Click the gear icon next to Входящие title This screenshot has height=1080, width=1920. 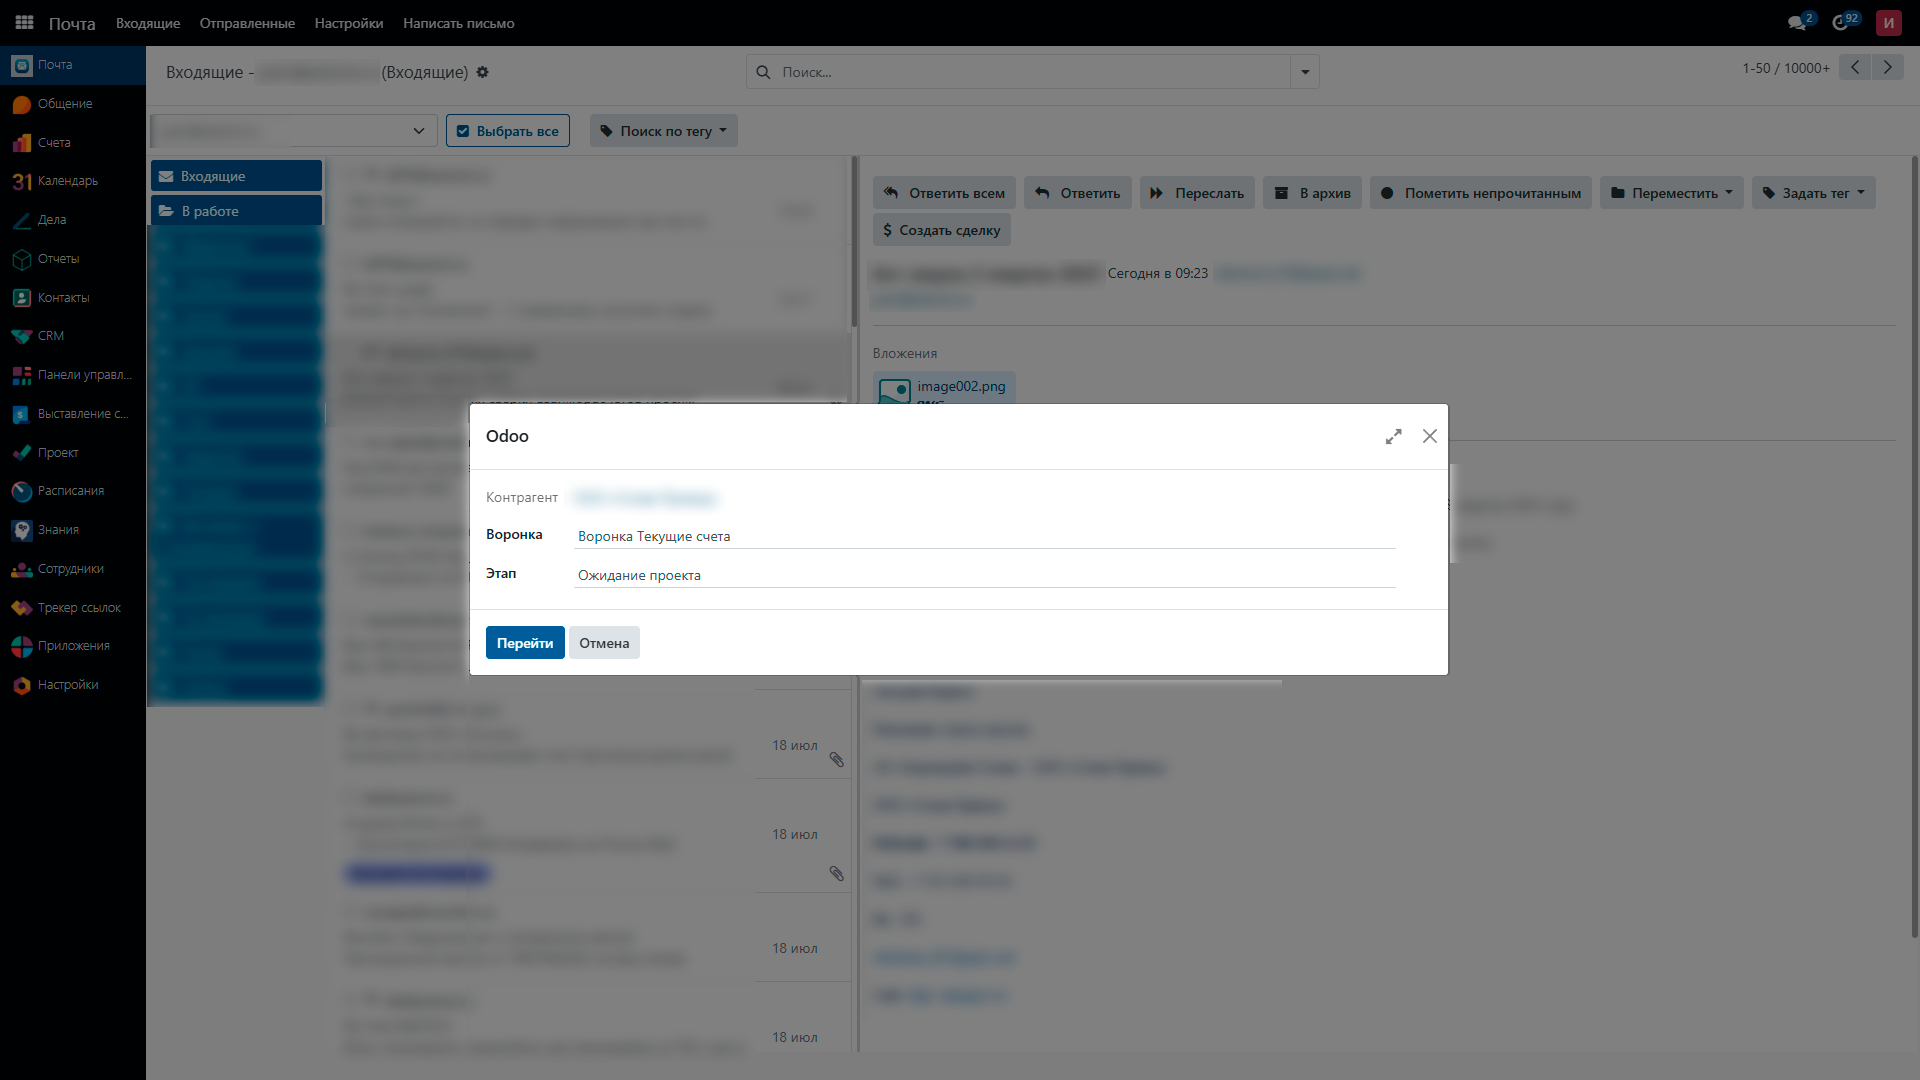point(482,72)
